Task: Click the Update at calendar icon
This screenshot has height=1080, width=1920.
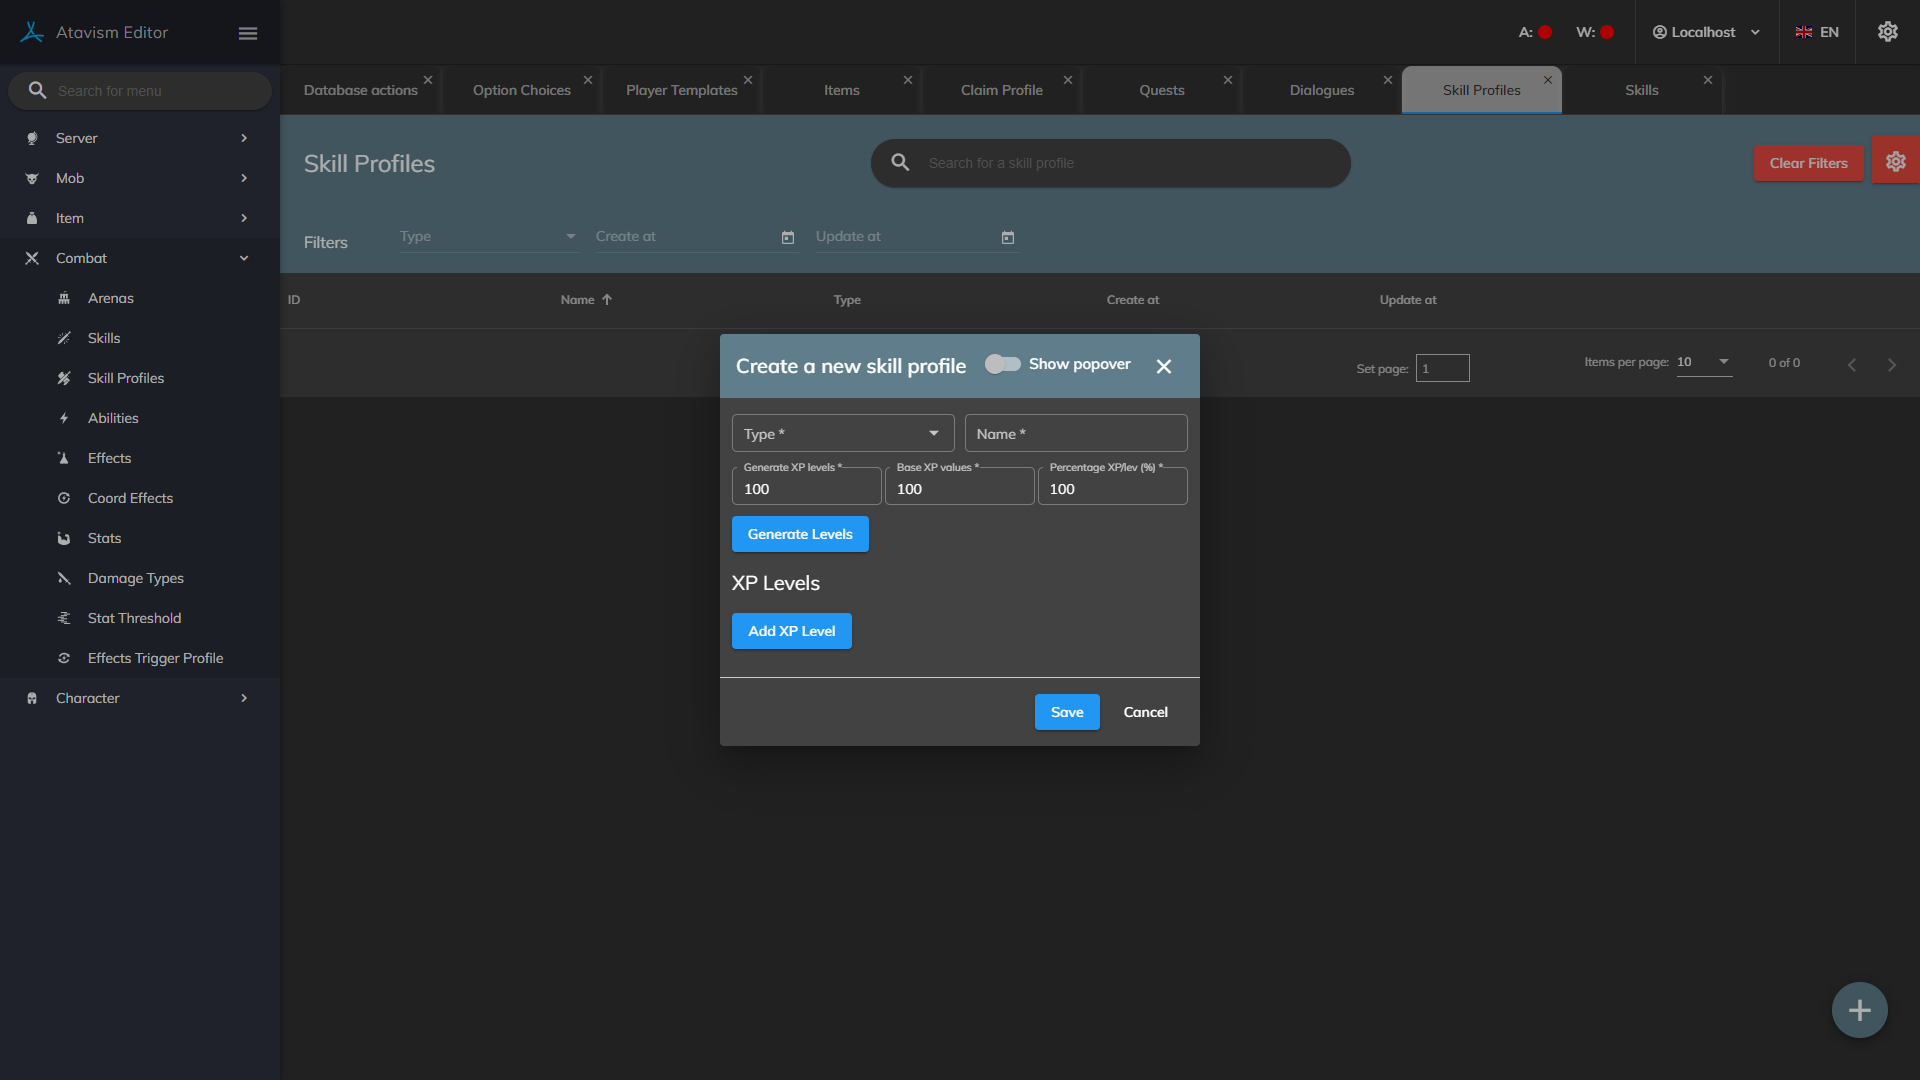Action: (x=1008, y=238)
